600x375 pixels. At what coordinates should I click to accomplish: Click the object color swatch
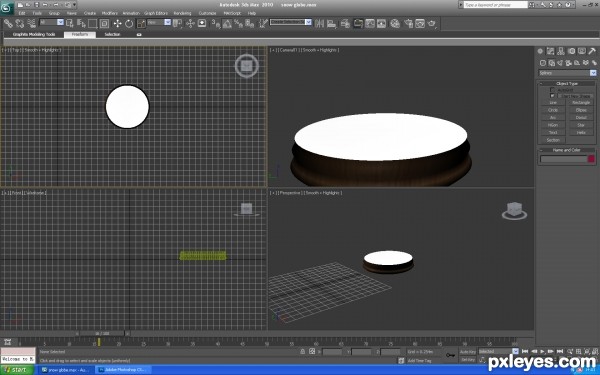(x=591, y=159)
